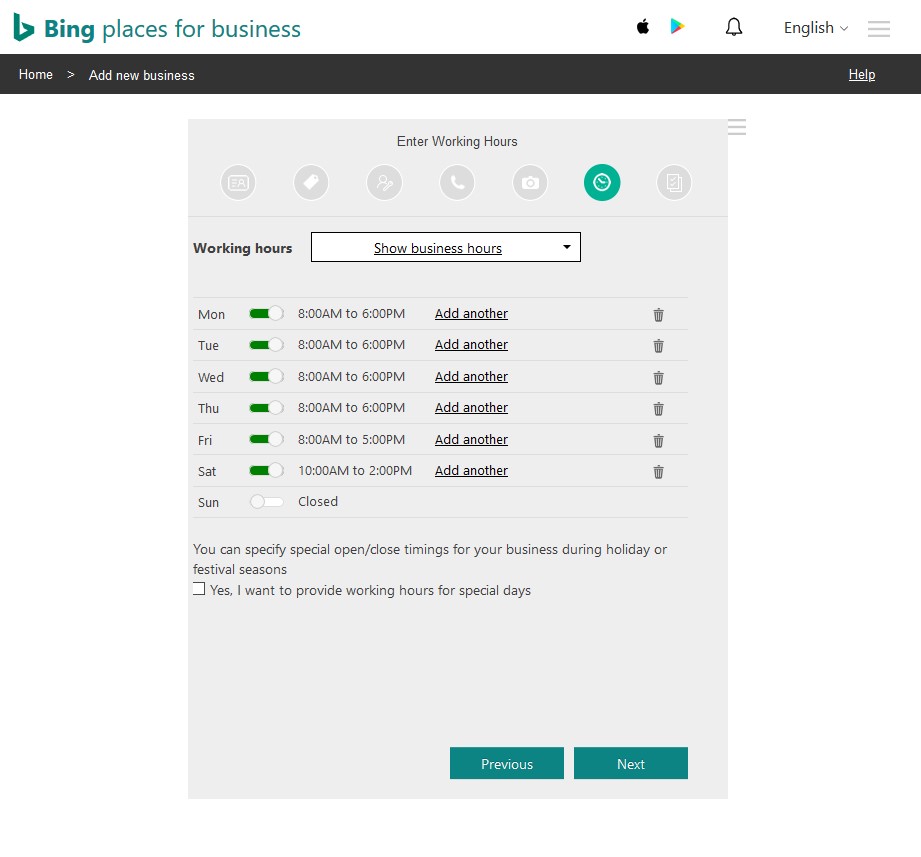Check the special days working hours checkbox
This screenshot has height=857, width=921.
click(199, 588)
